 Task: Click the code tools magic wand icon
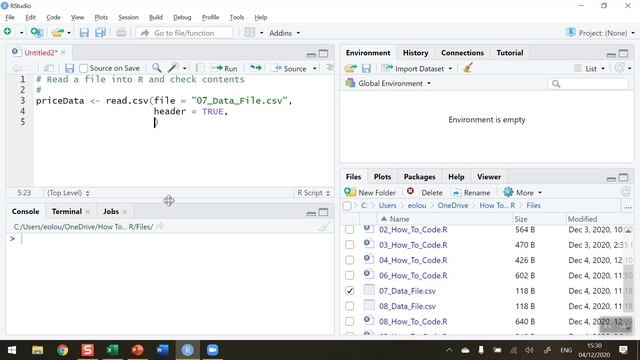coord(173,68)
